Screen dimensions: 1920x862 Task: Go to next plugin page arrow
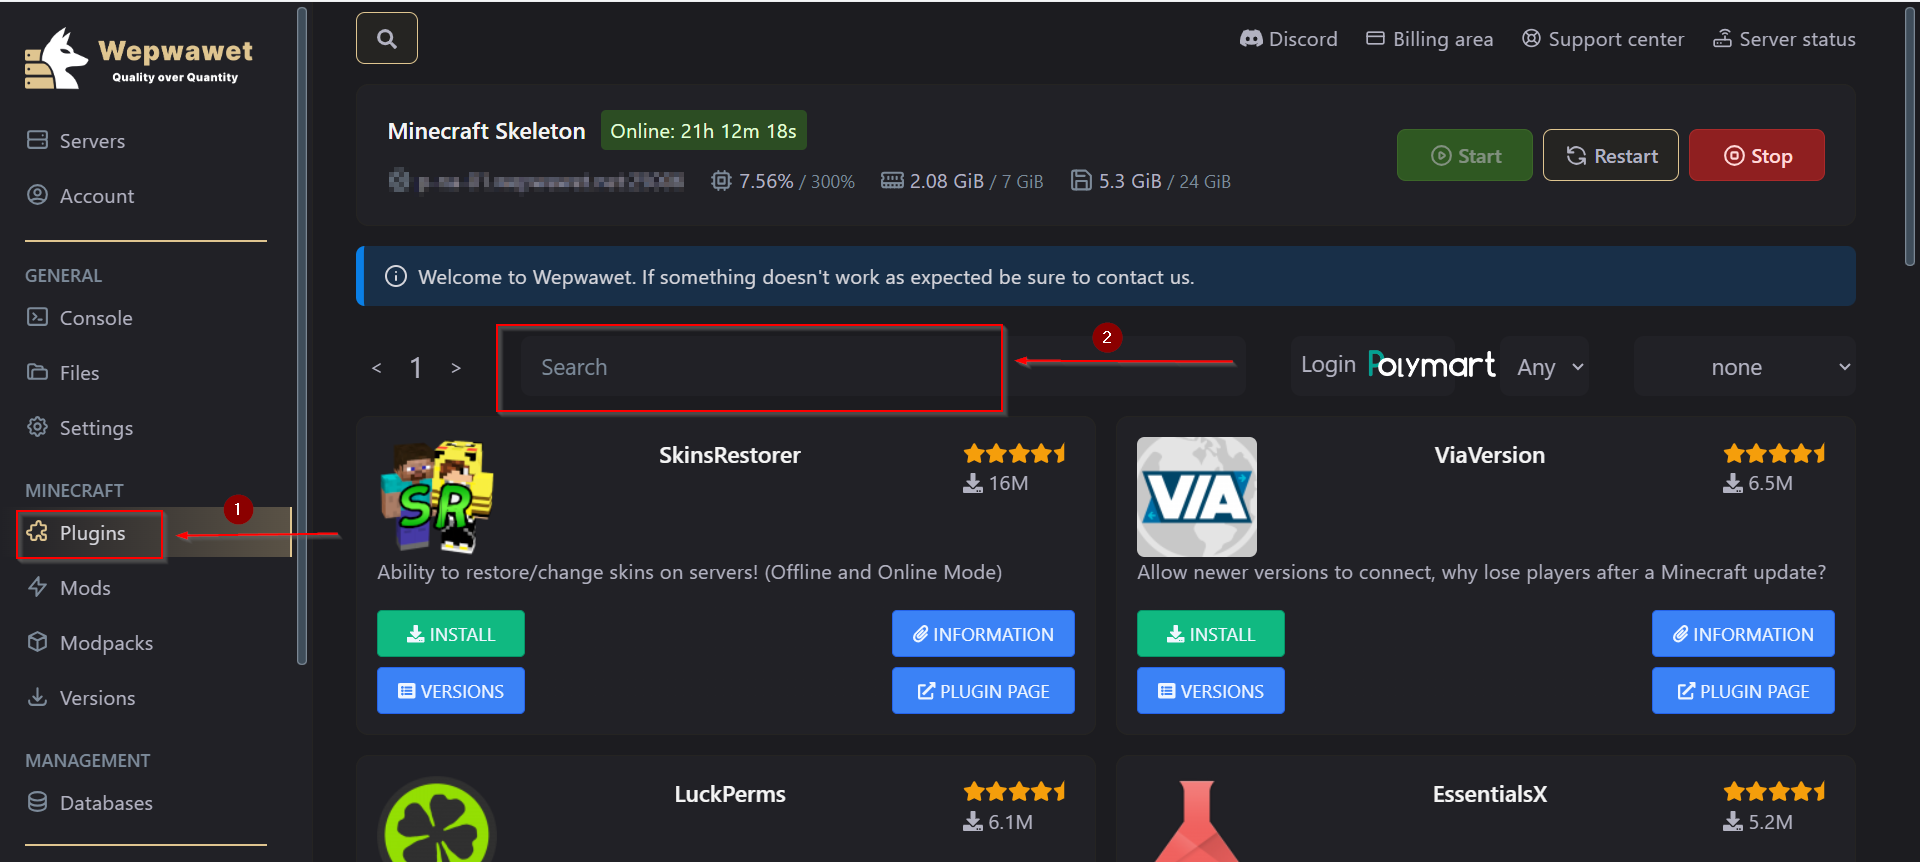(x=456, y=368)
